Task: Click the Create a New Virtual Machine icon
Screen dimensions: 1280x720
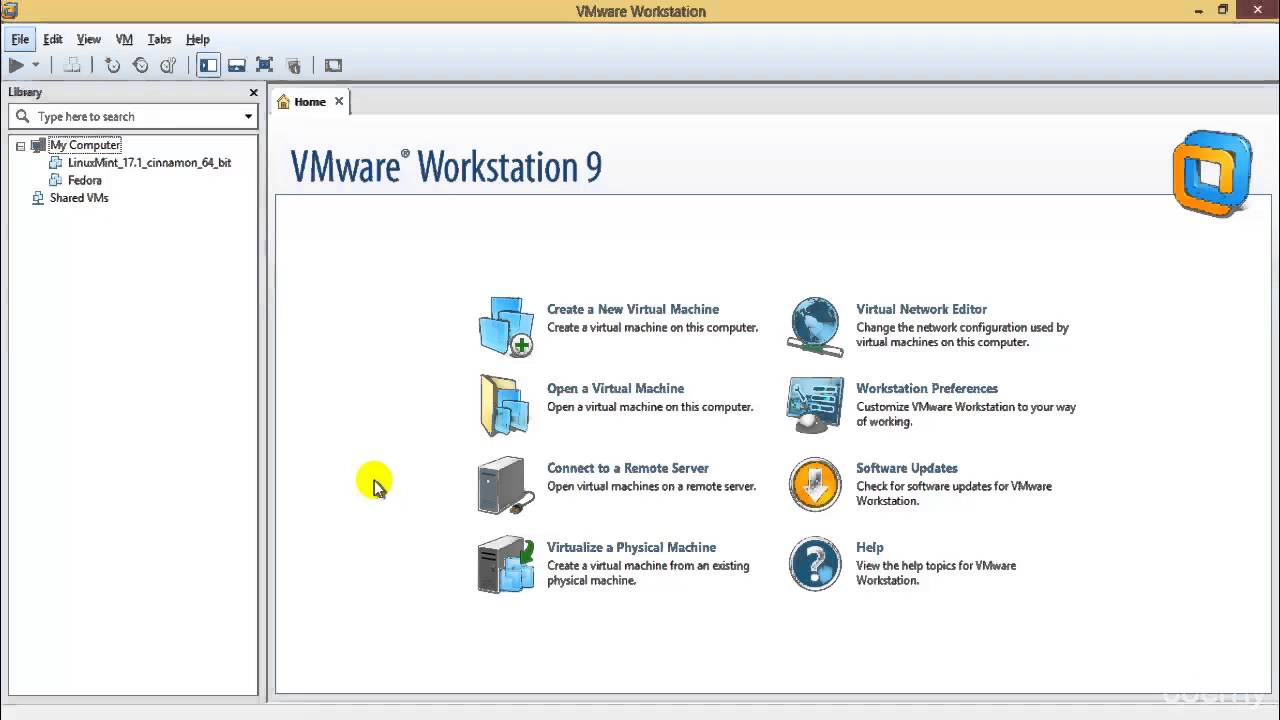Action: pos(506,326)
